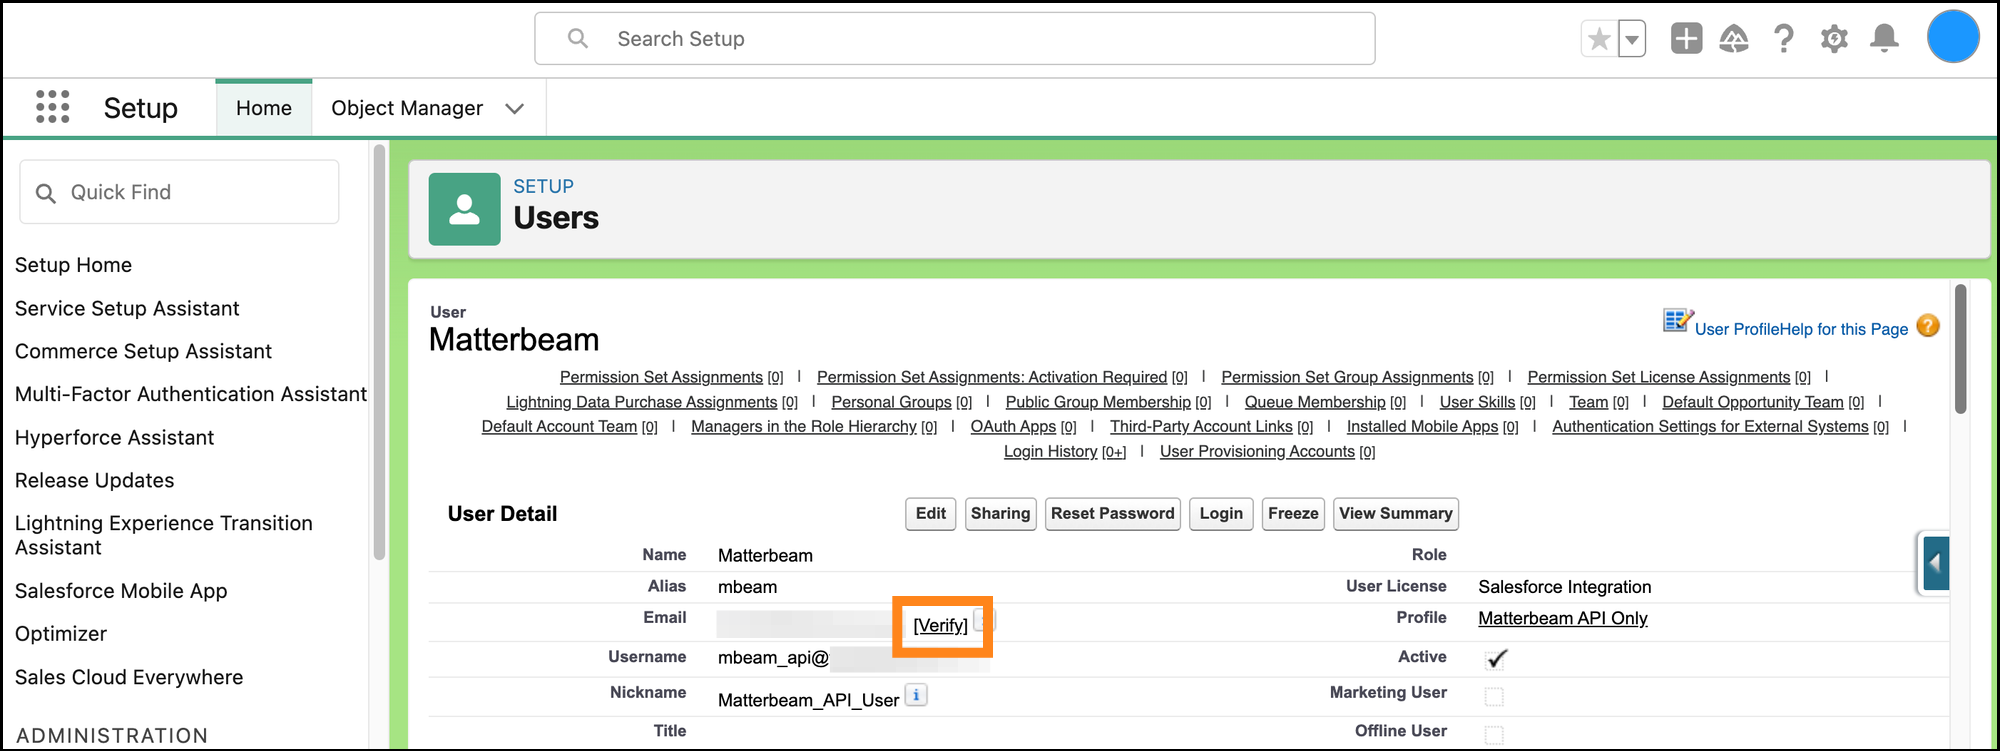Viewport: 2000px width, 751px height.
Task: Open Help for this Page link
Action: [x=1843, y=329]
